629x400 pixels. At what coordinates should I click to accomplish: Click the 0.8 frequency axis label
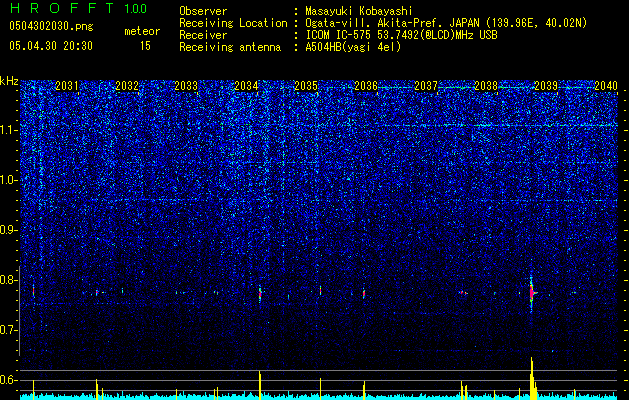8,280
